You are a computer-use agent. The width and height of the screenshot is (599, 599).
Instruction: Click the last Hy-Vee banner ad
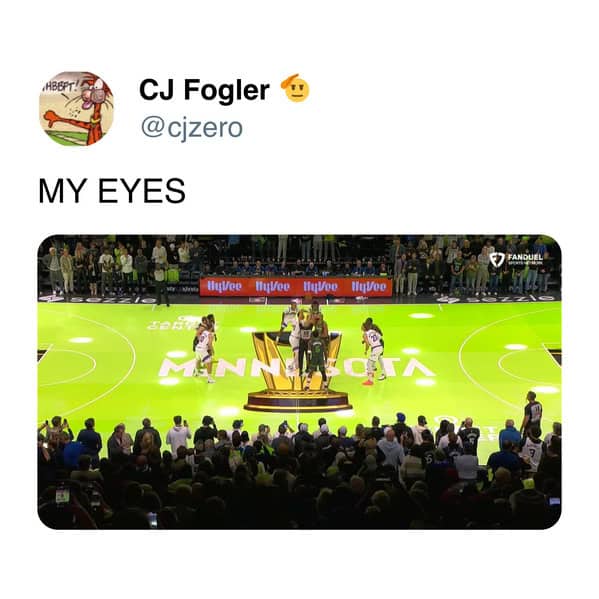tap(369, 287)
